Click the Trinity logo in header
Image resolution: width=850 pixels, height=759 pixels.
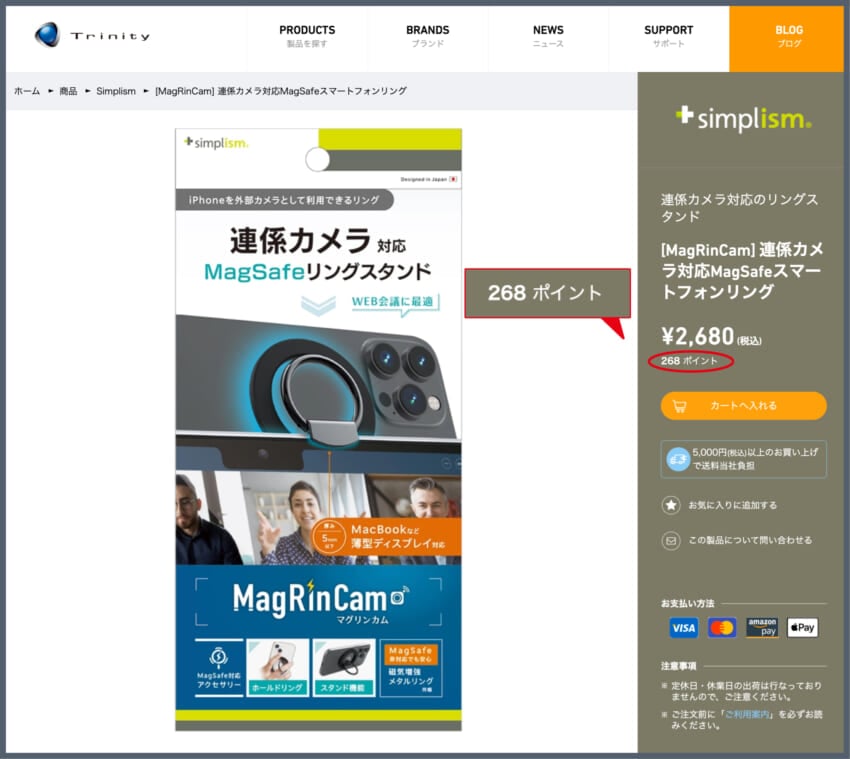[92, 36]
